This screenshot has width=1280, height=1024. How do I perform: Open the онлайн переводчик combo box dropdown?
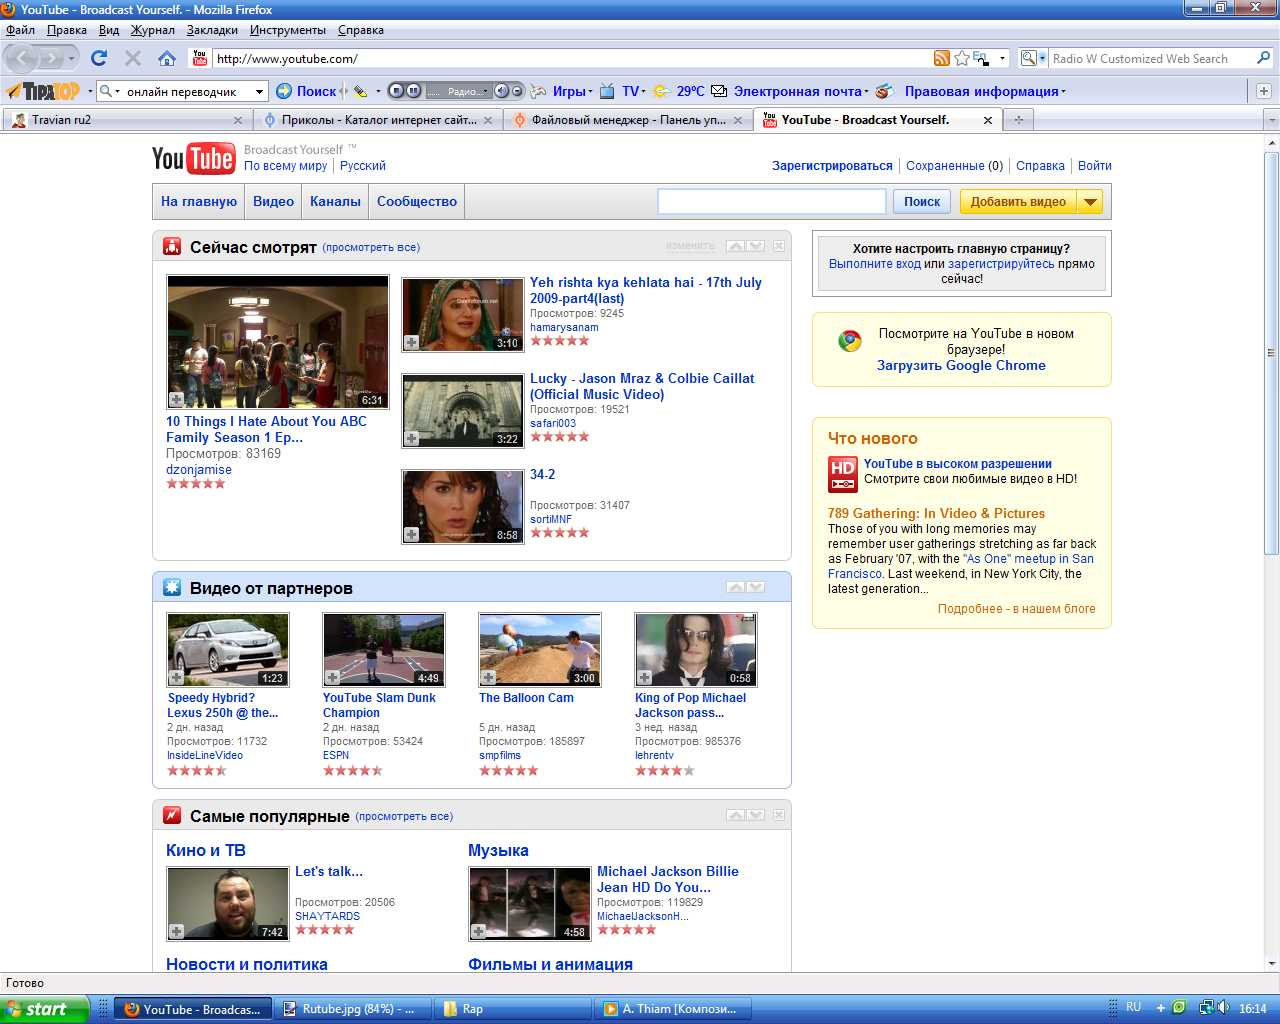coord(259,91)
